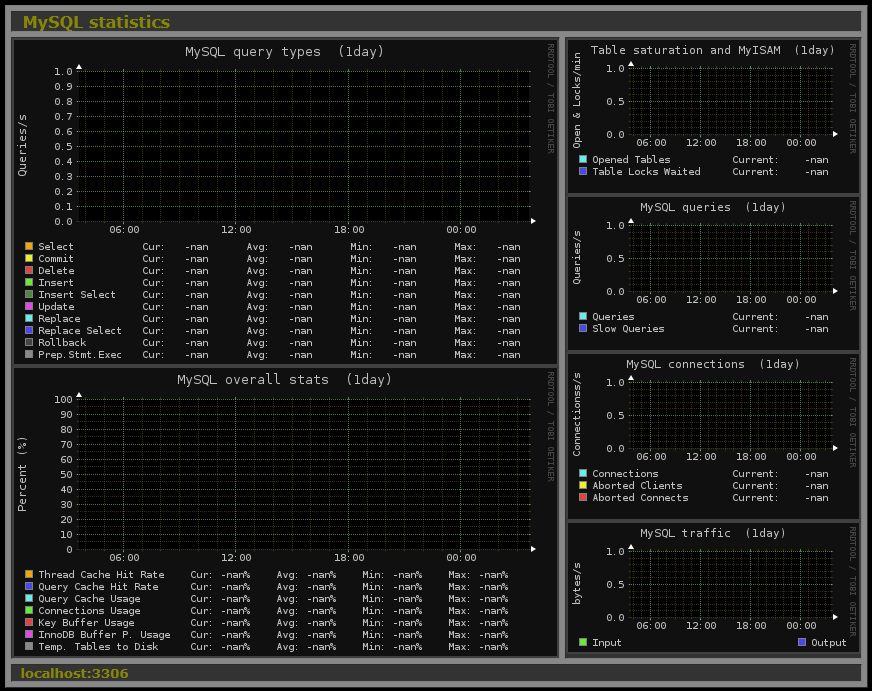Click the Slow Queries blue swatch
This screenshot has width=872, height=691.
click(583, 328)
